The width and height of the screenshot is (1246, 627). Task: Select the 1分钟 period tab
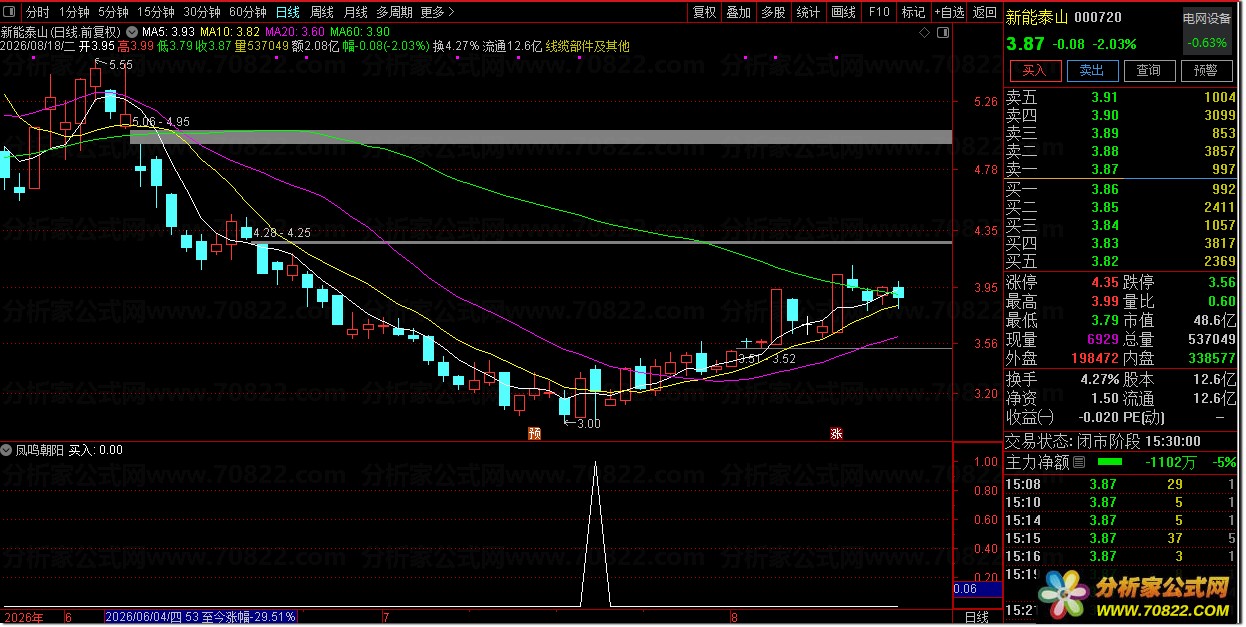[74, 12]
